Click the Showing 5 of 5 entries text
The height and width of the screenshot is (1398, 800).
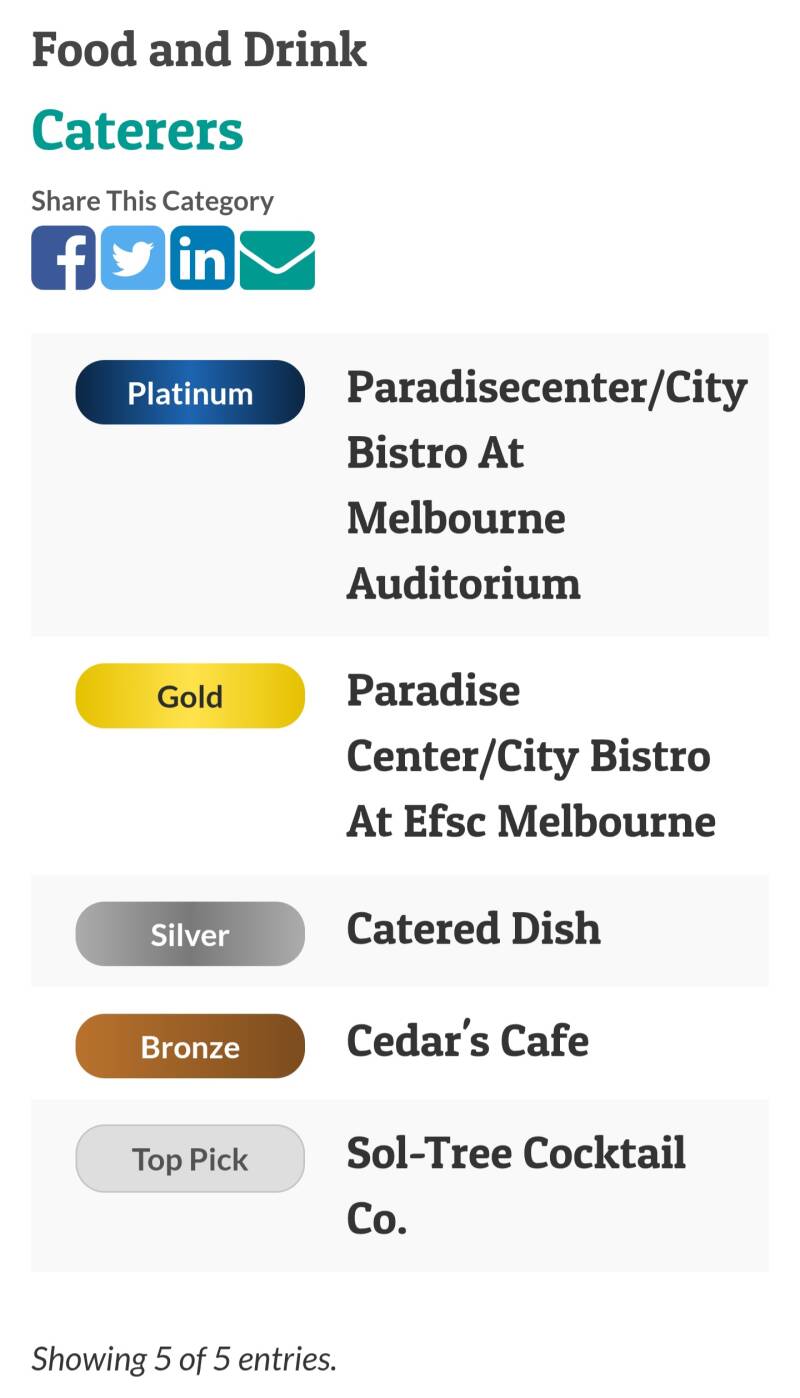(184, 1358)
